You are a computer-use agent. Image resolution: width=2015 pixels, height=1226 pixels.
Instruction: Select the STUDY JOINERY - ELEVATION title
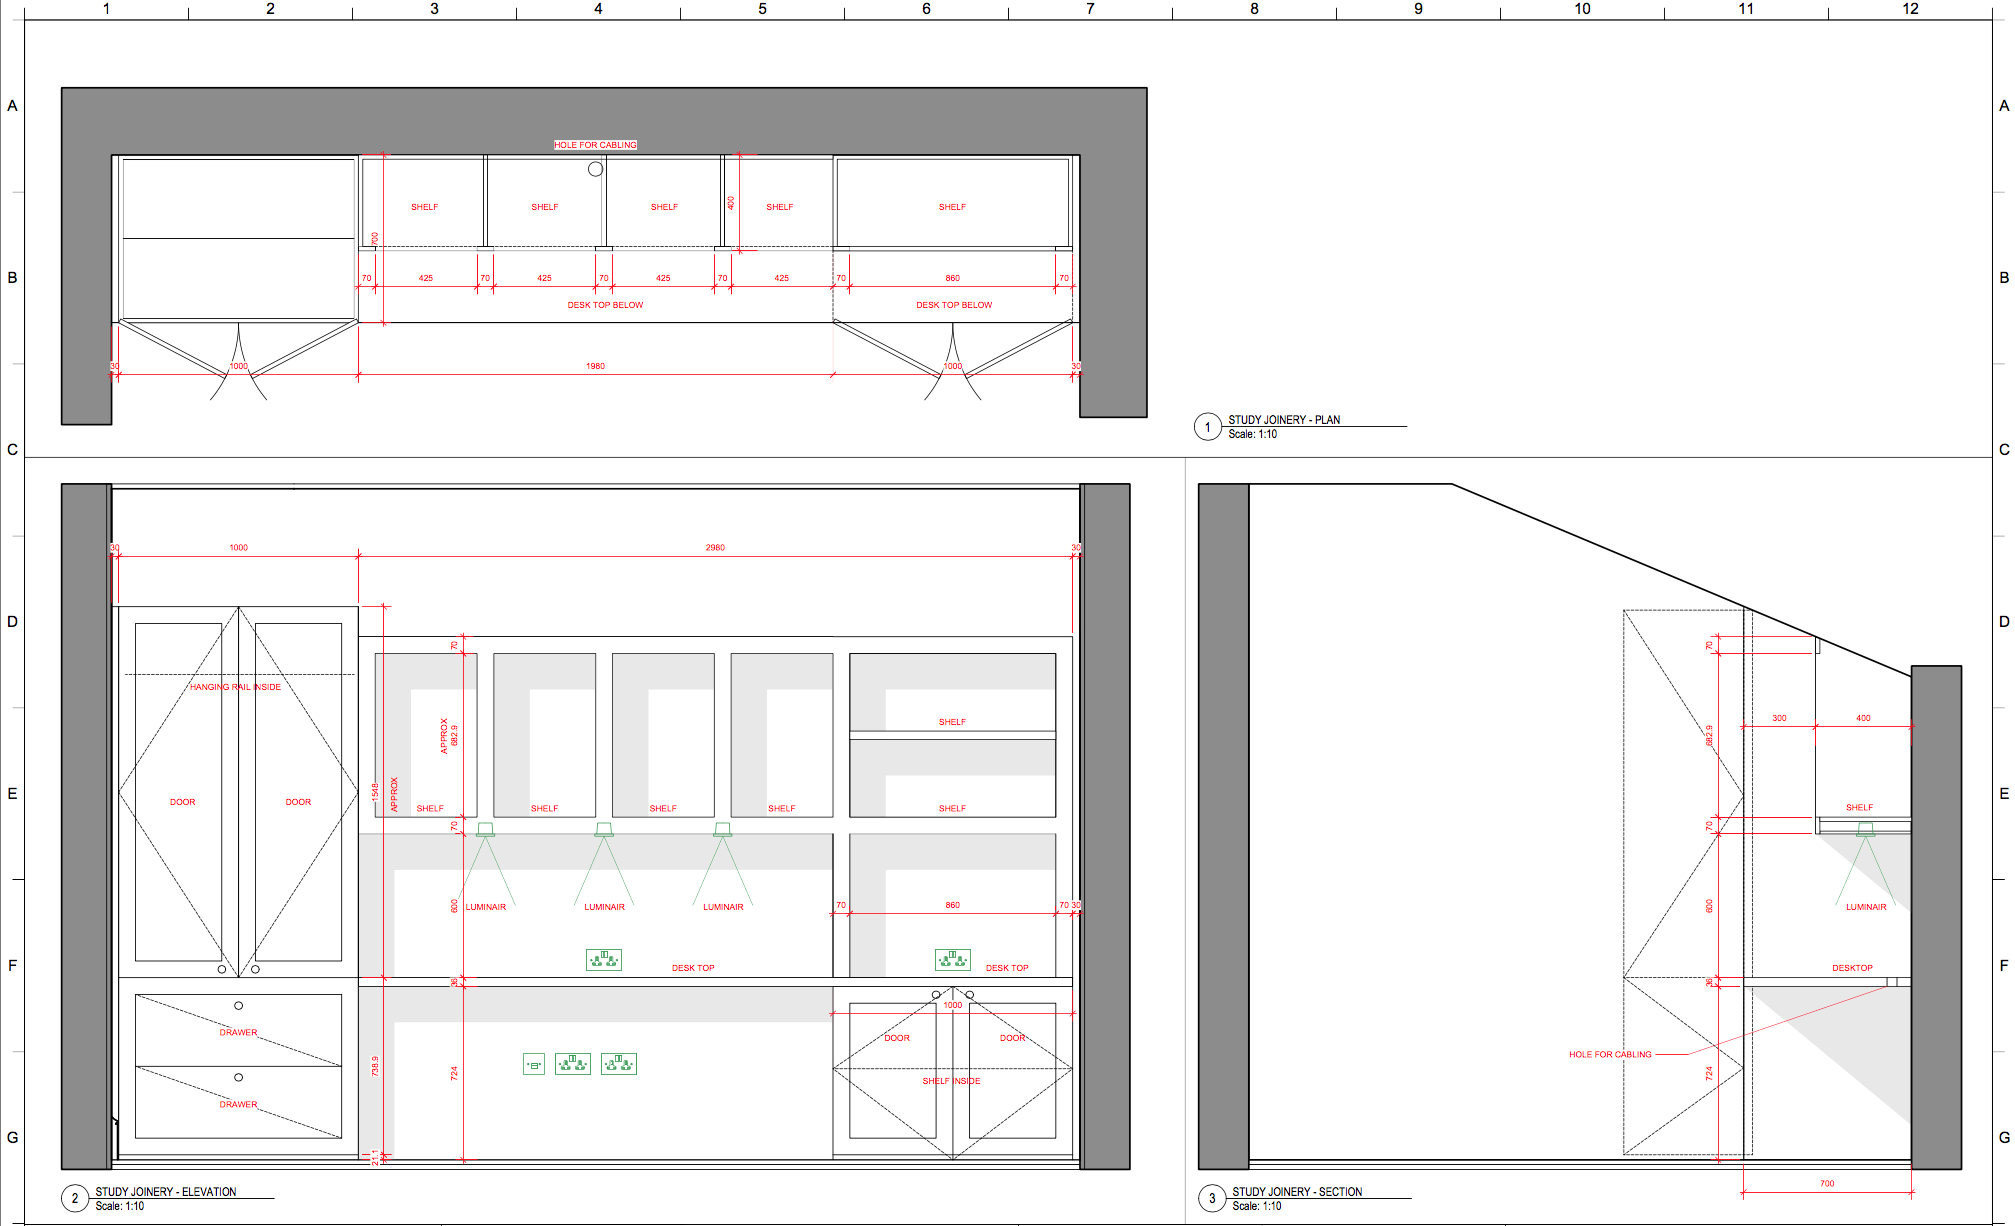pos(166,1192)
